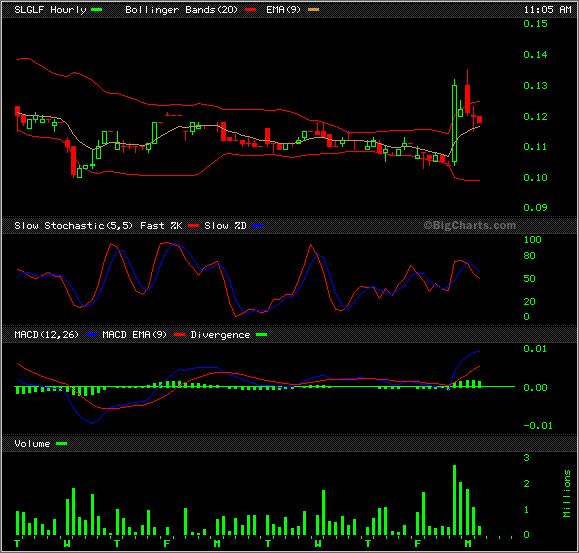
Task: Click the 3 value on the volume axis
Action: click(527, 458)
